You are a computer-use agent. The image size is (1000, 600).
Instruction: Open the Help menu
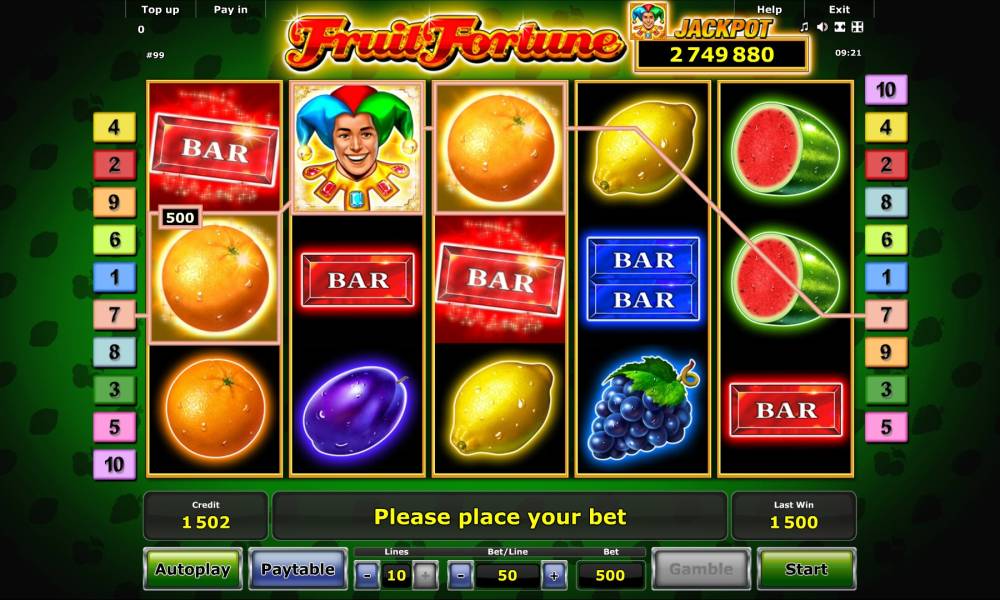[769, 10]
